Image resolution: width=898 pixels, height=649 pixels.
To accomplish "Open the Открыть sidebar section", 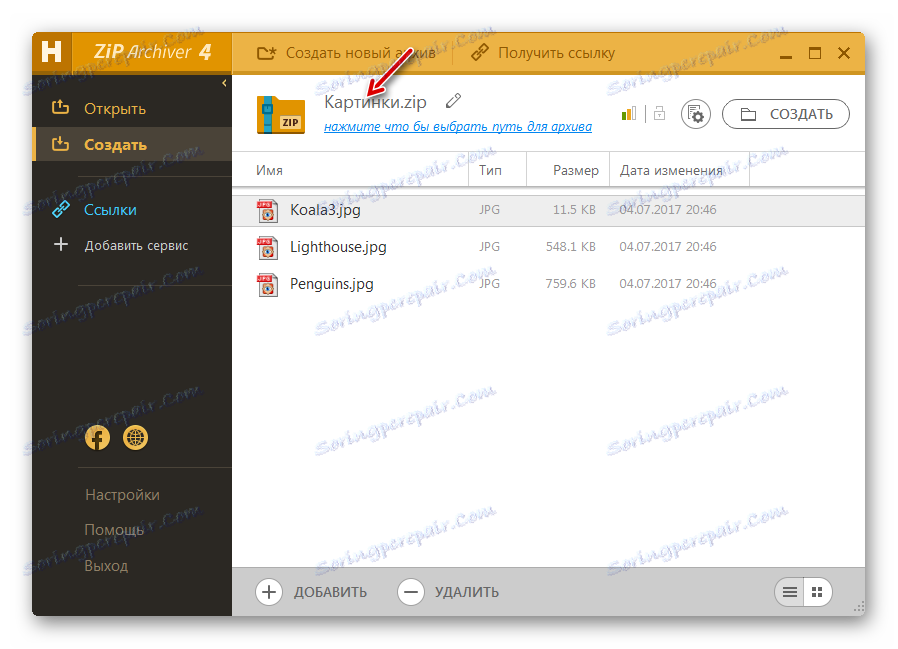I will [x=132, y=109].
